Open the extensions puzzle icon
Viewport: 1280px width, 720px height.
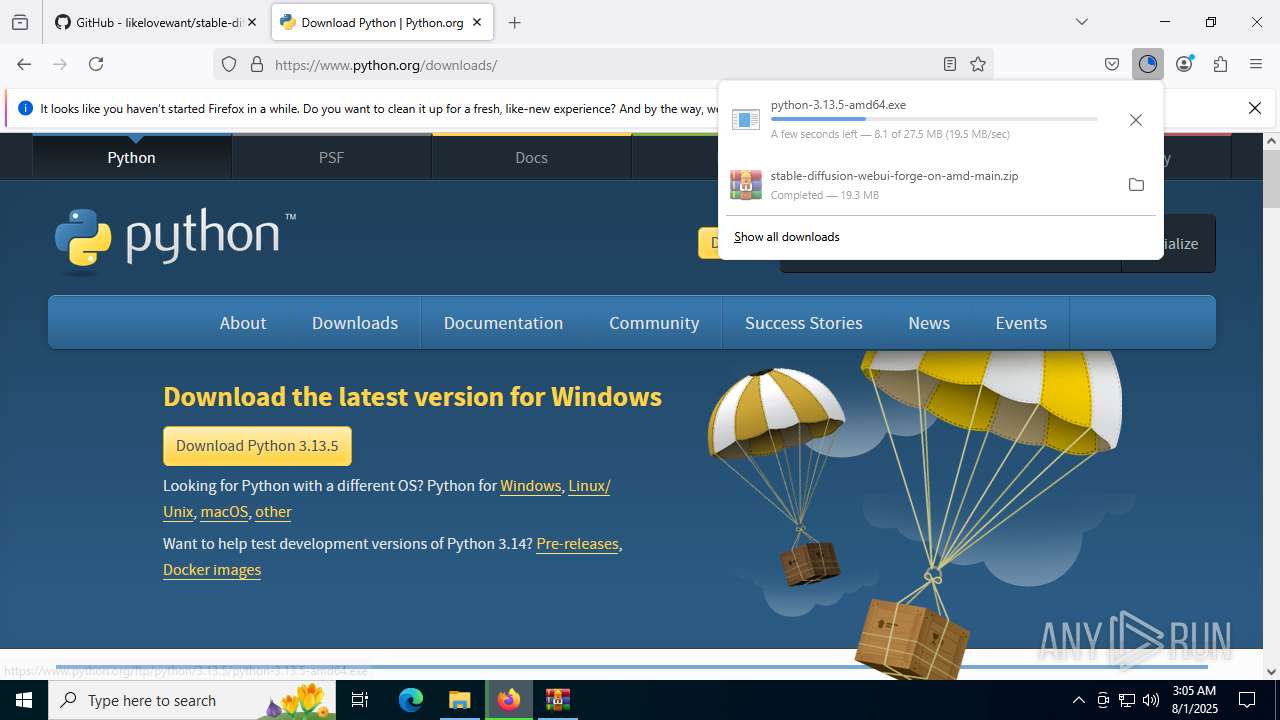click(x=1220, y=64)
